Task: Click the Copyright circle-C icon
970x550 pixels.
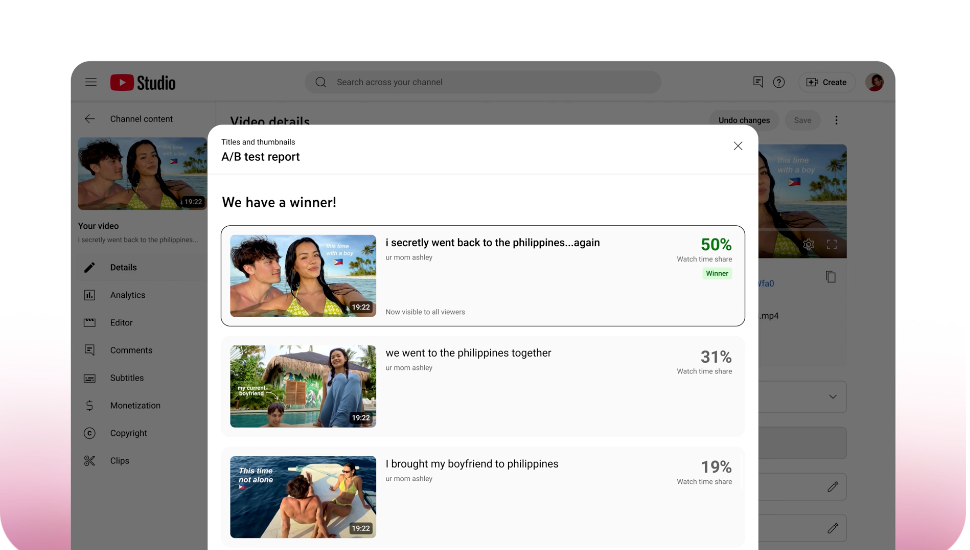Action: point(90,433)
